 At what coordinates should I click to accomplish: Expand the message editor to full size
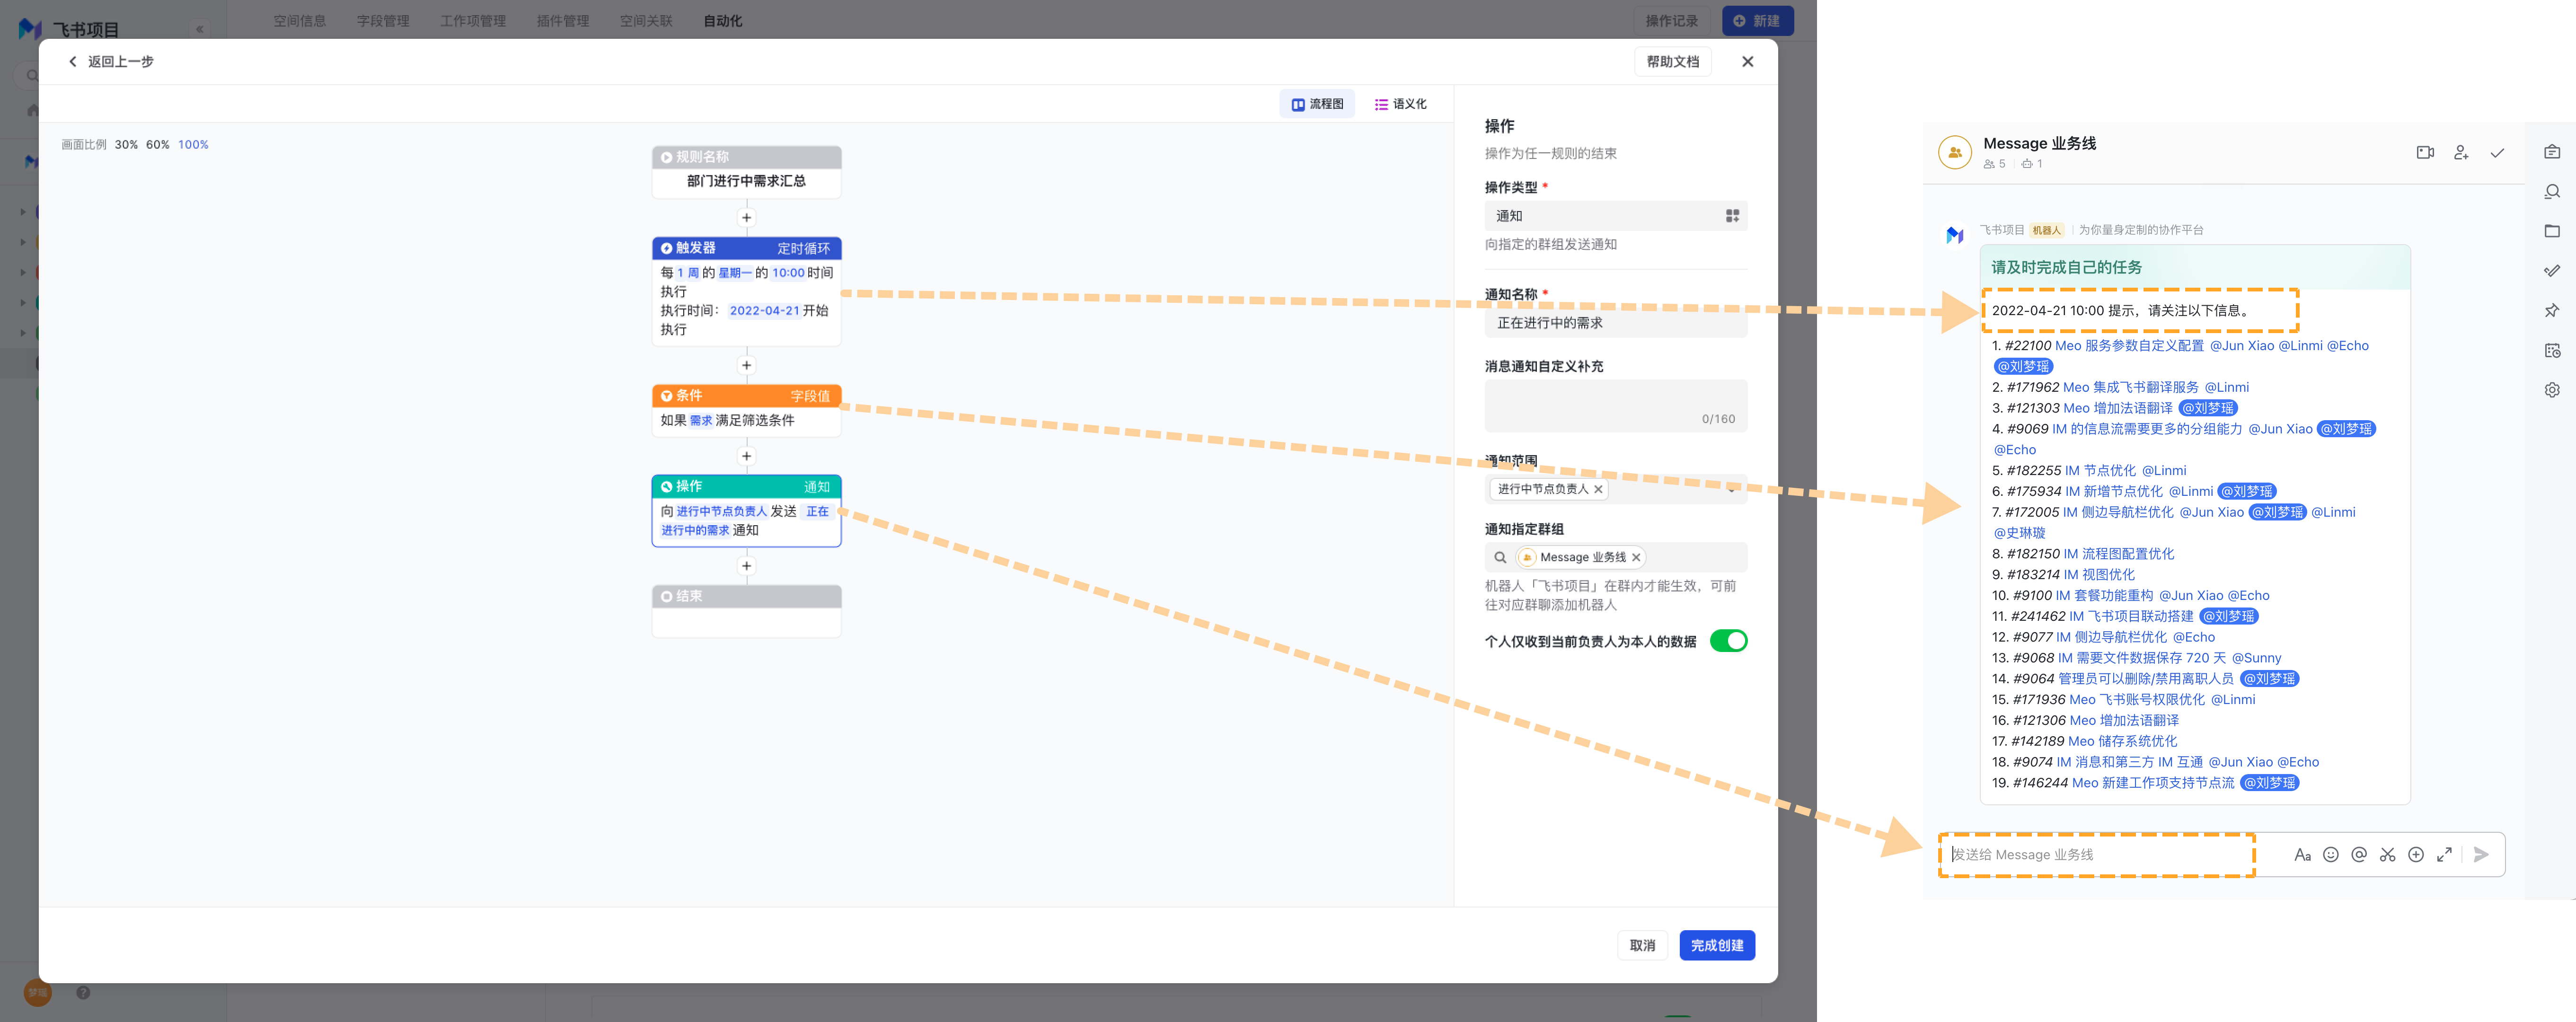click(x=2444, y=855)
